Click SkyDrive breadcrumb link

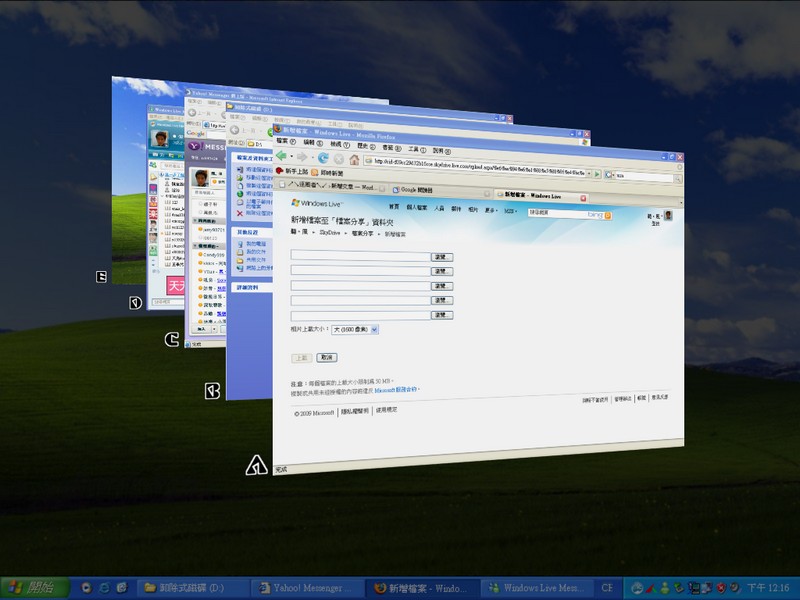pos(330,232)
